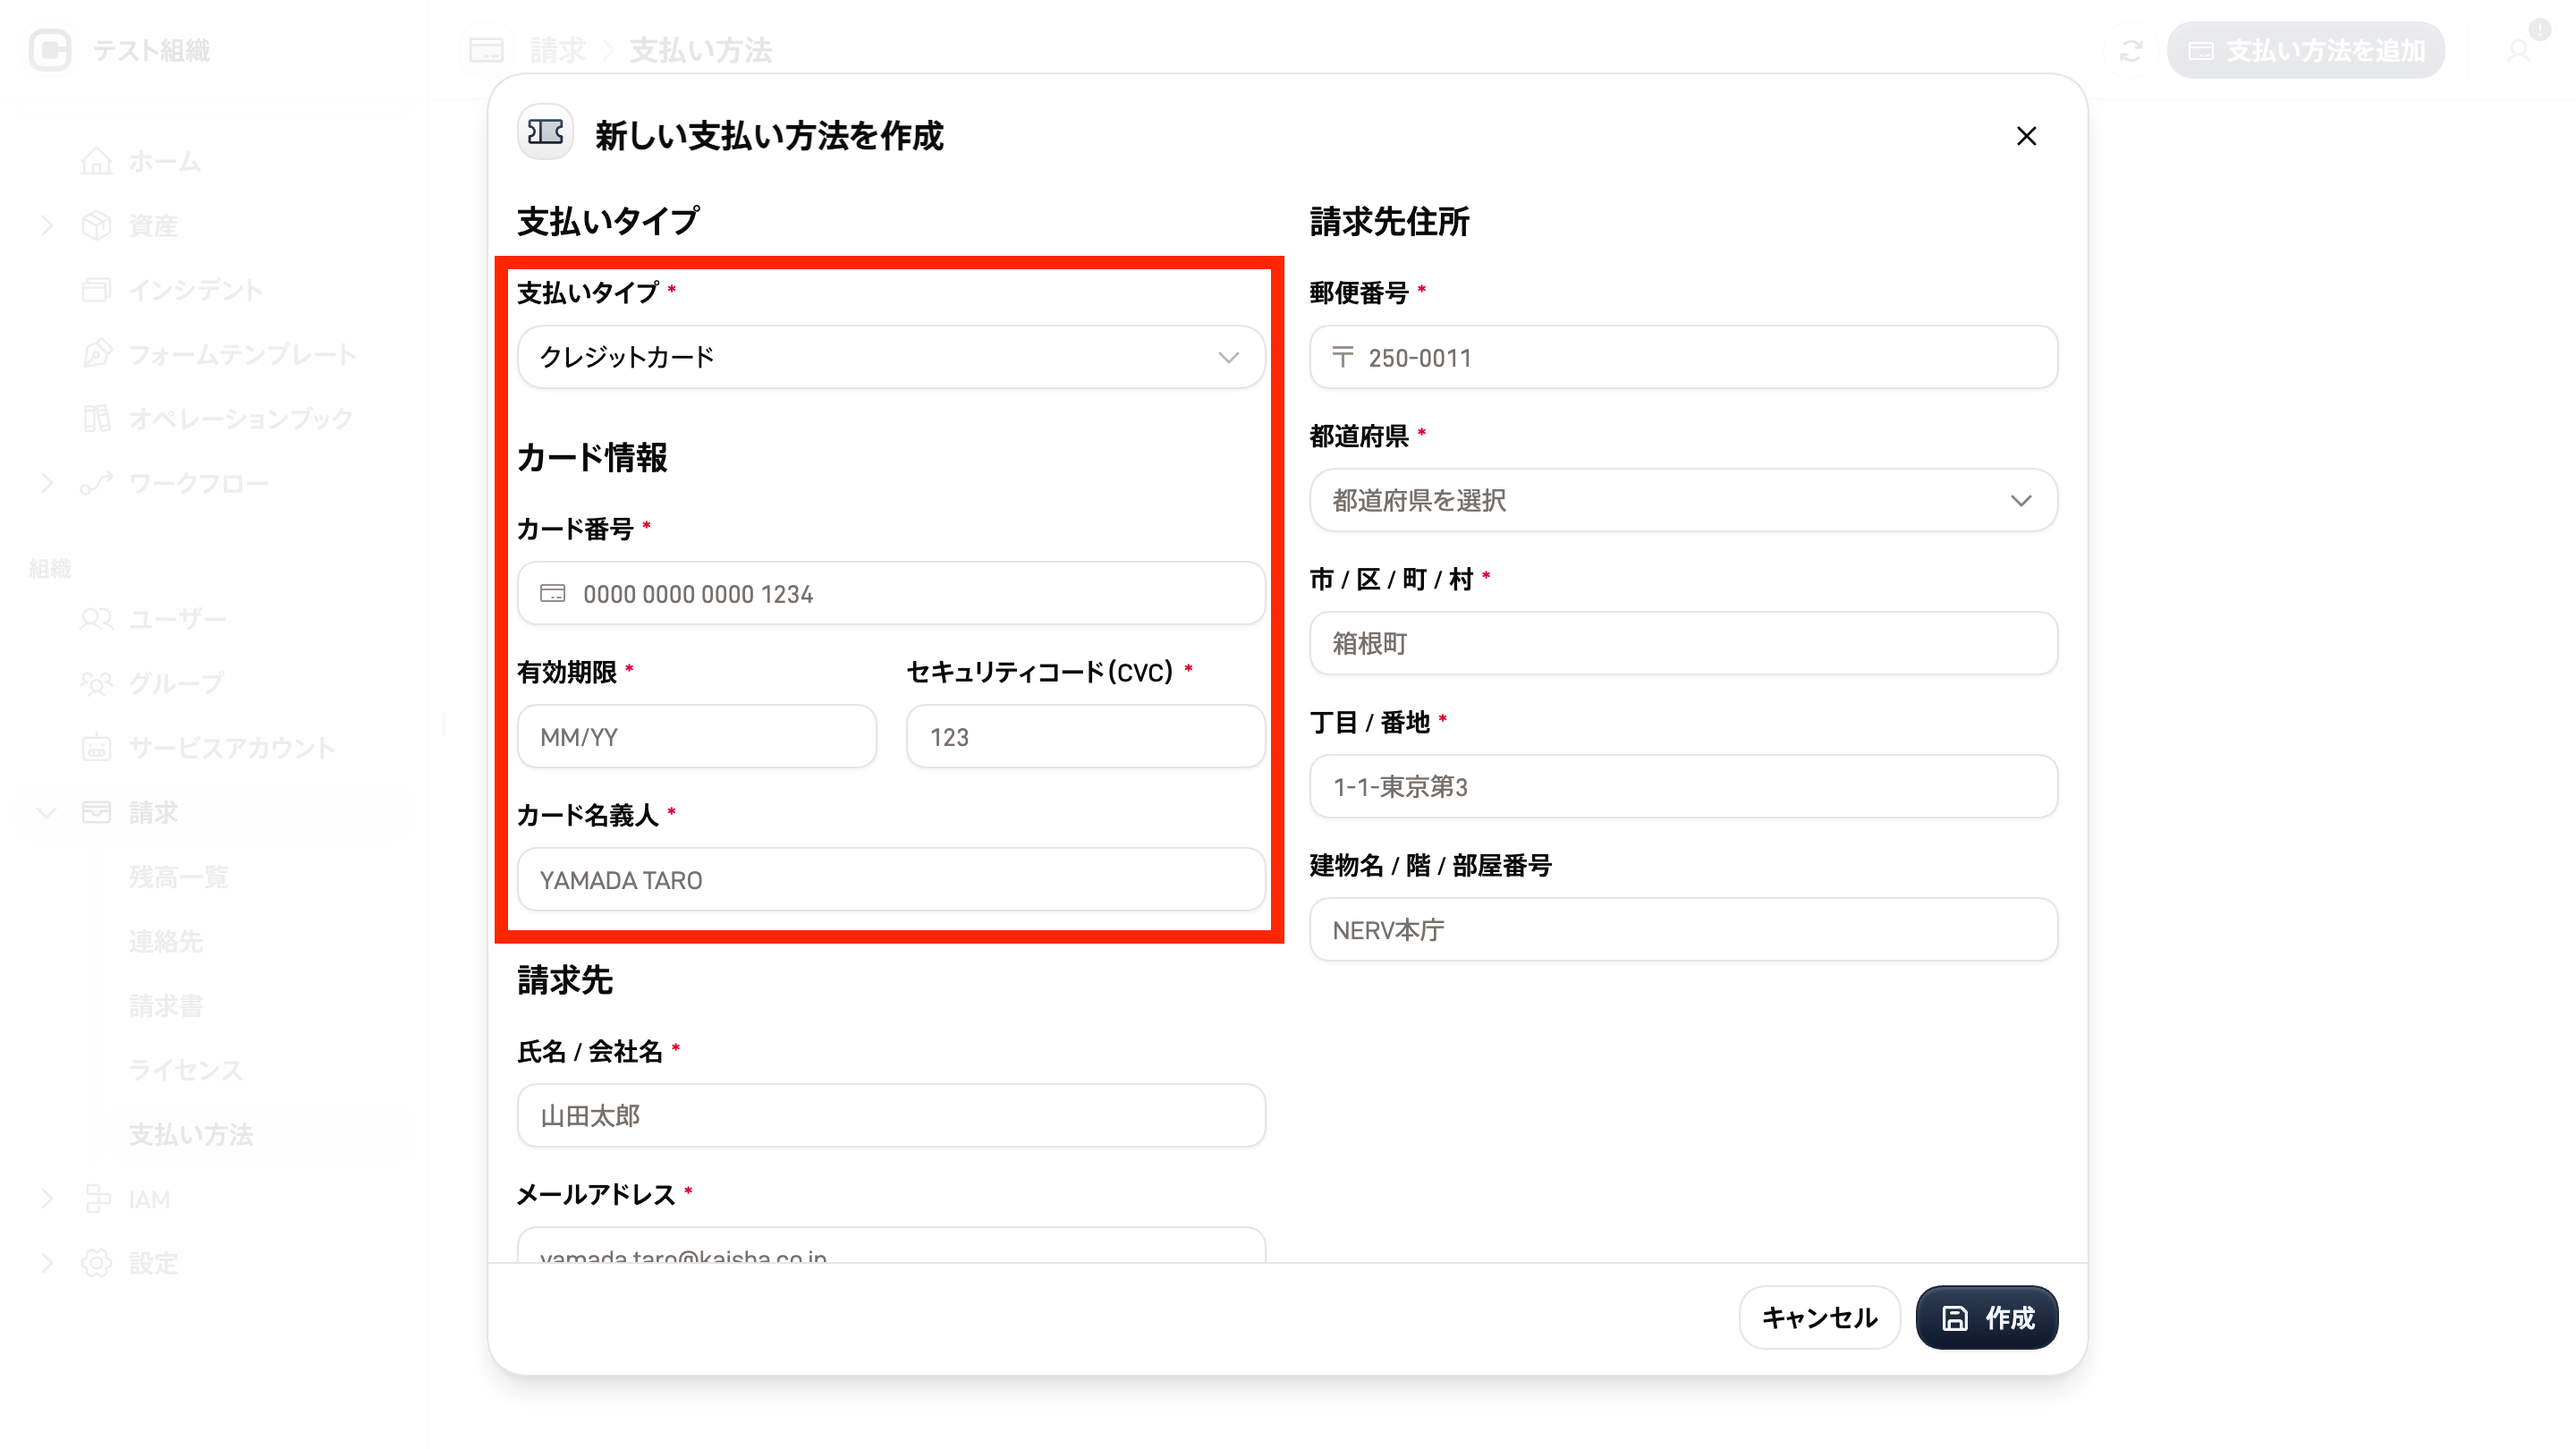Screen dimensions: 2576x1449
Task: Click the 支払い方法 breadcrumb
Action: point(701,50)
